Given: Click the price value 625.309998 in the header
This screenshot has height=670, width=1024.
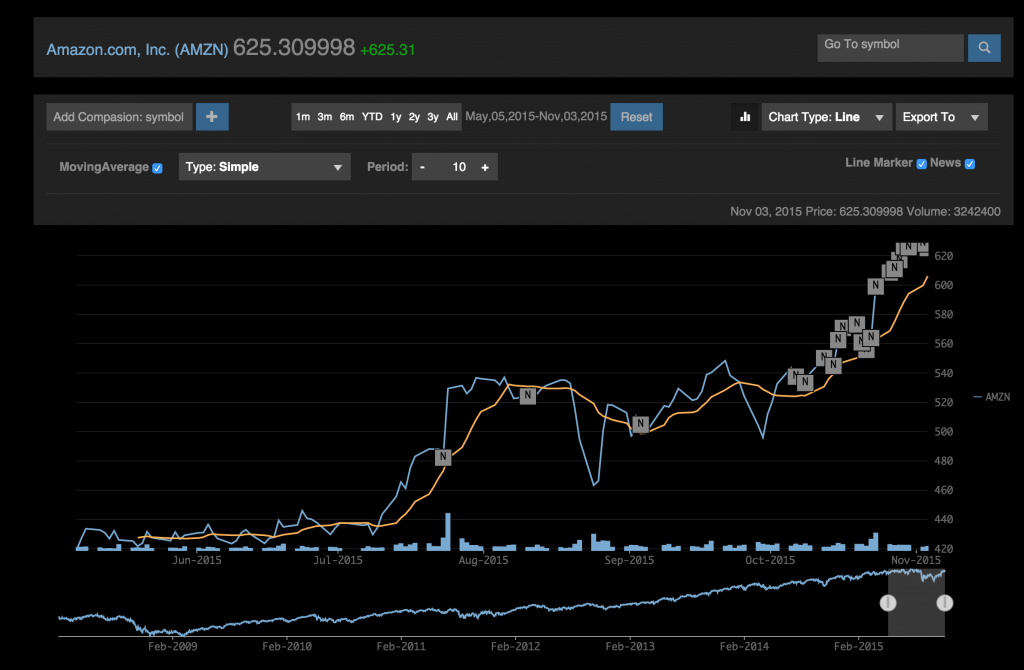Looking at the screenshot, I should coord(294,47).
